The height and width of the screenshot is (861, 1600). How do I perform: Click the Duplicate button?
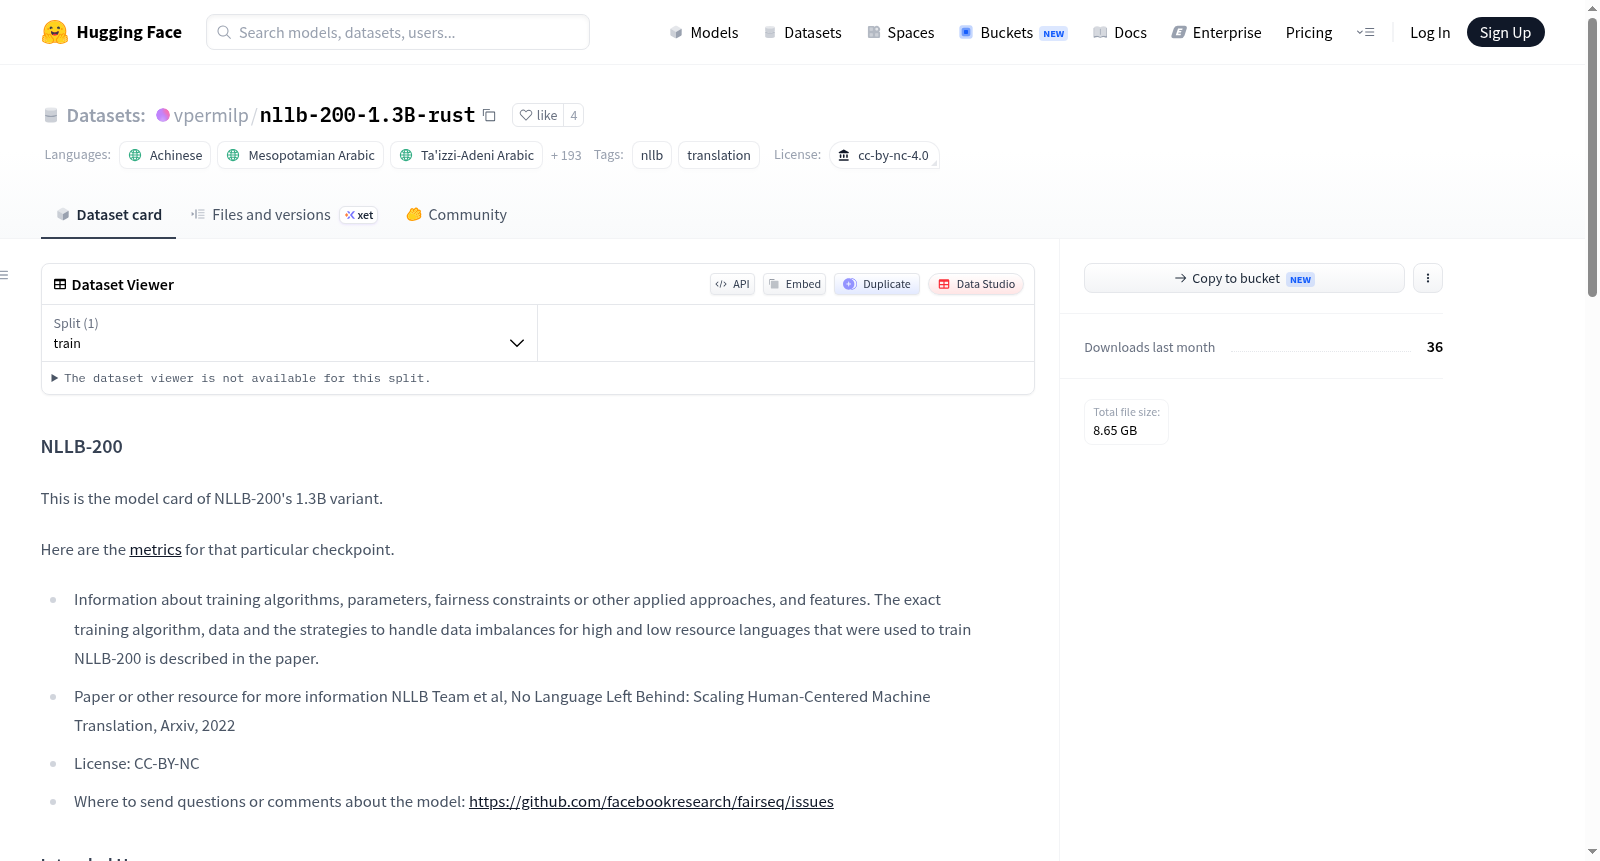click(877, 284)
